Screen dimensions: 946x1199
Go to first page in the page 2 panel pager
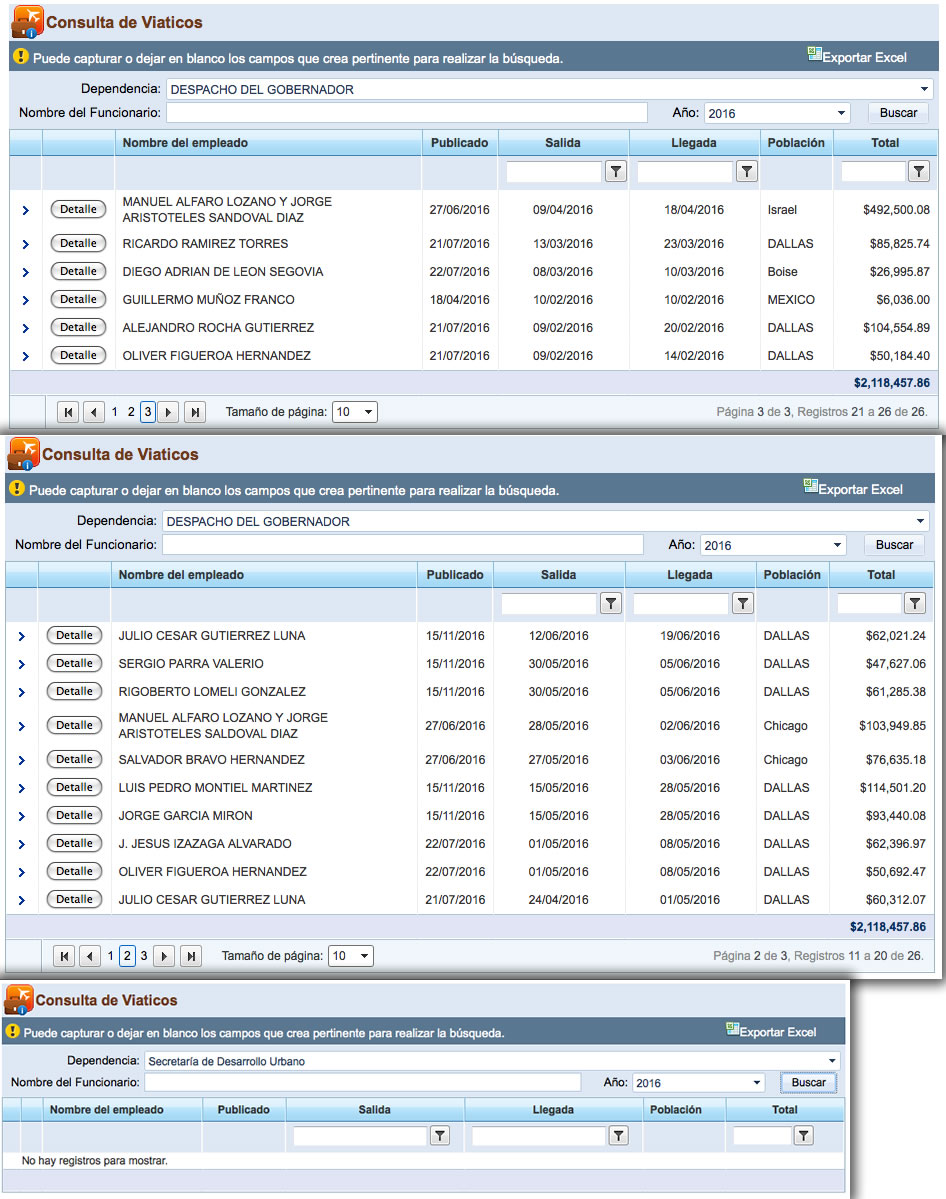[64, 956]
